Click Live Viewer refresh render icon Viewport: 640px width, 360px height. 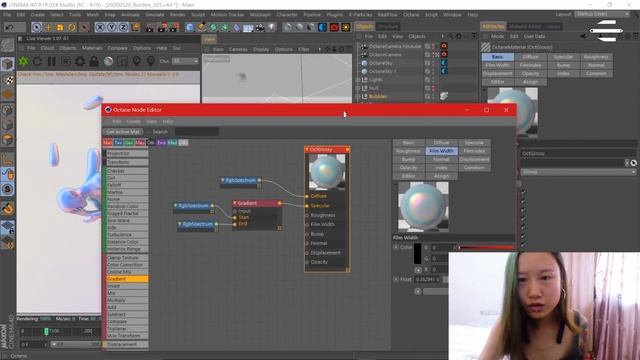pos(38,62)
